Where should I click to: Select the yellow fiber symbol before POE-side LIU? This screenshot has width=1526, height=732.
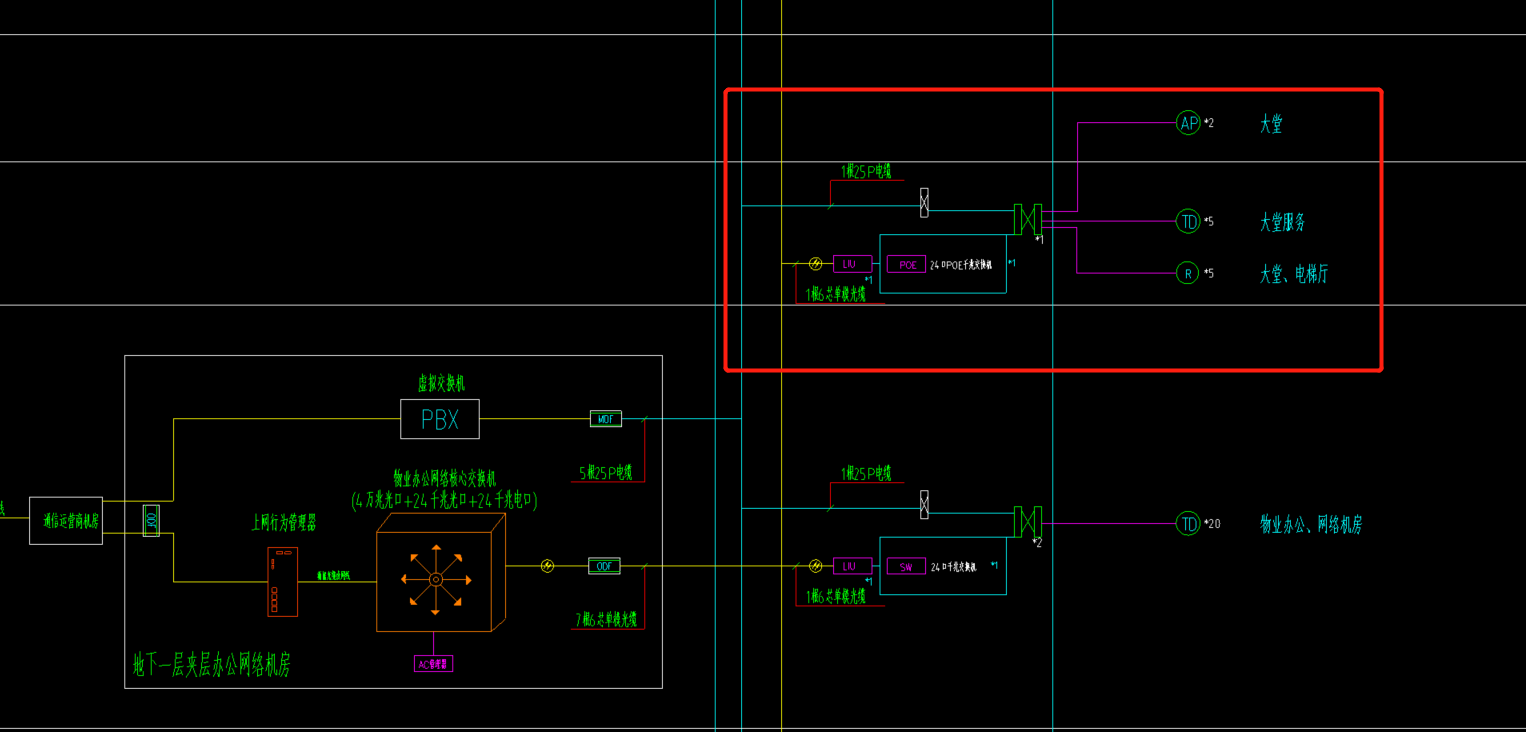(x=815, y=264)
